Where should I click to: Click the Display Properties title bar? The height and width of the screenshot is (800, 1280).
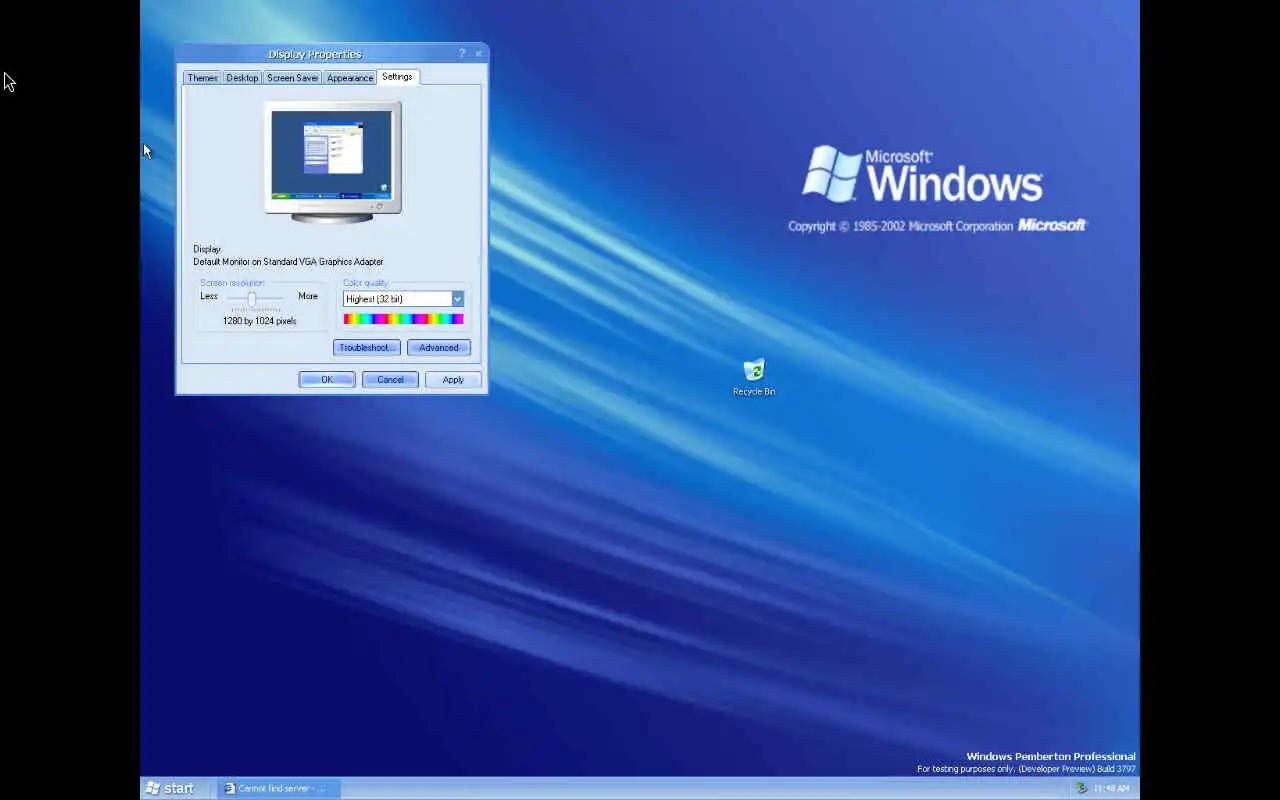(315, 54)
